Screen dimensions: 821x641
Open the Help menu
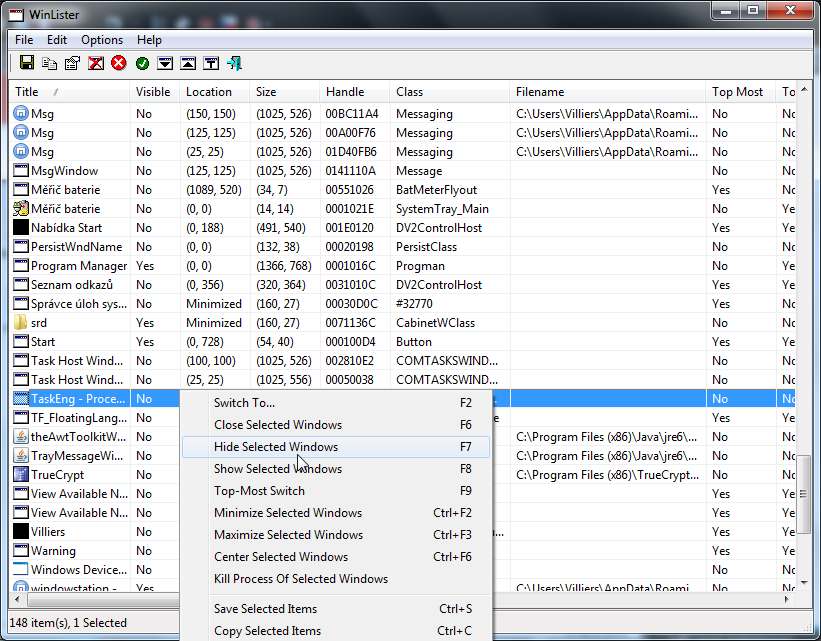(149, 40)
